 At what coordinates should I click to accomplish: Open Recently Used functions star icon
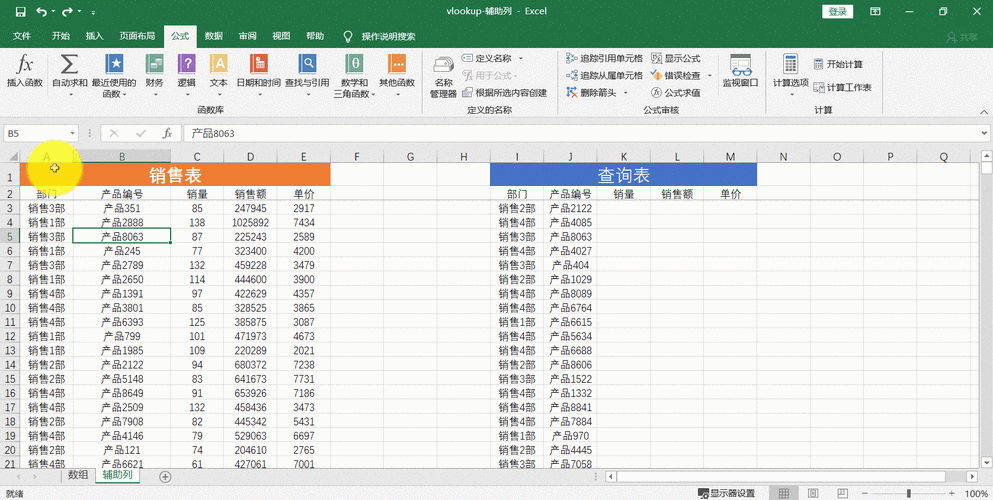(114, 65)
